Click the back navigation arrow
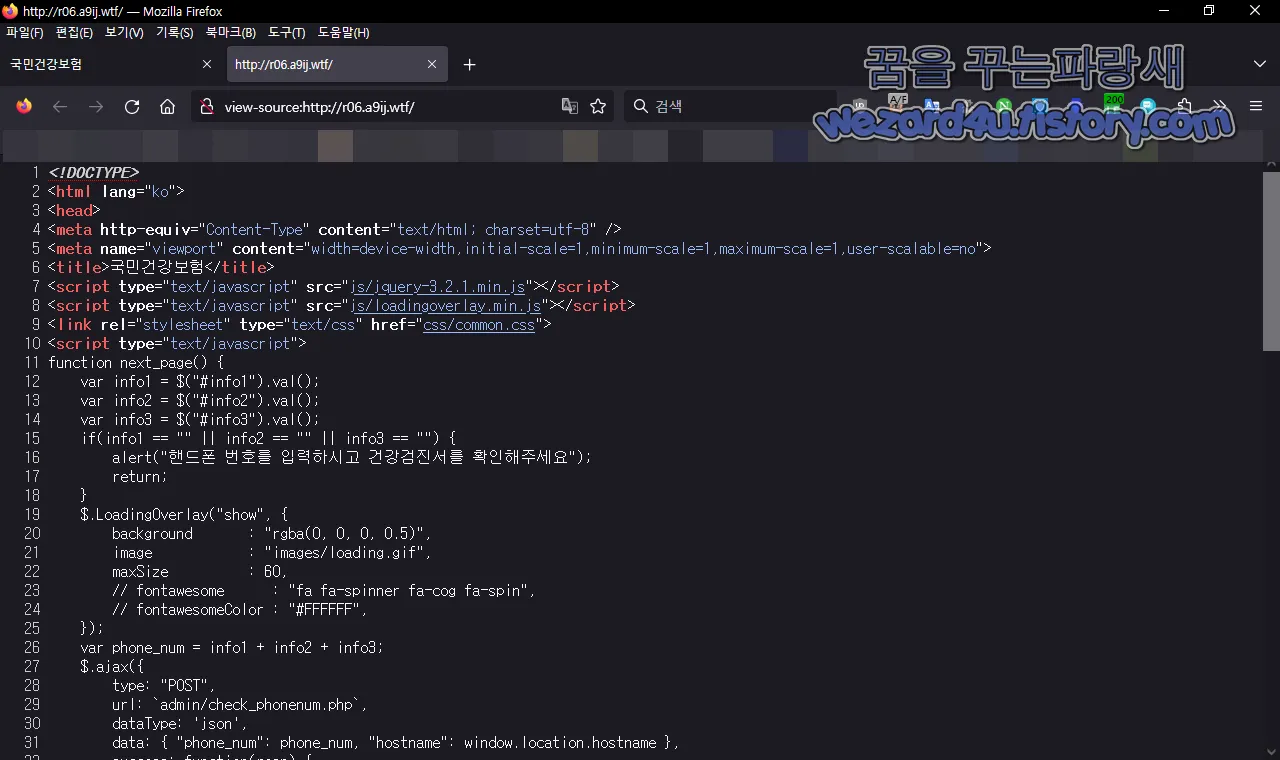This screenshot has width=1280, height=760. (x=60, y=107)
